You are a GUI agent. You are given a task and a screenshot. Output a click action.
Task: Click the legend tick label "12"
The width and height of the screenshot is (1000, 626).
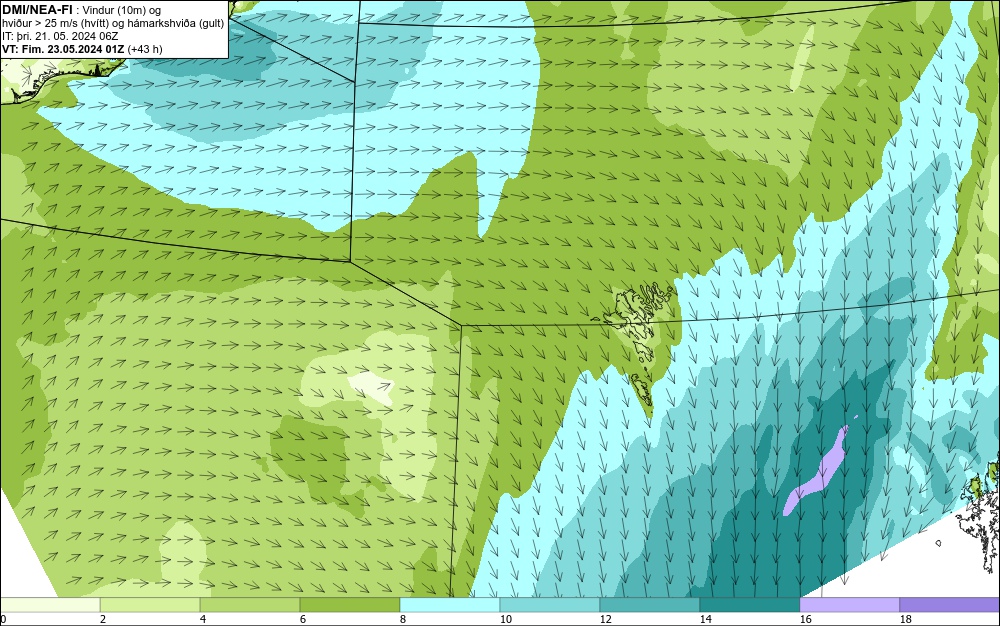605,619
